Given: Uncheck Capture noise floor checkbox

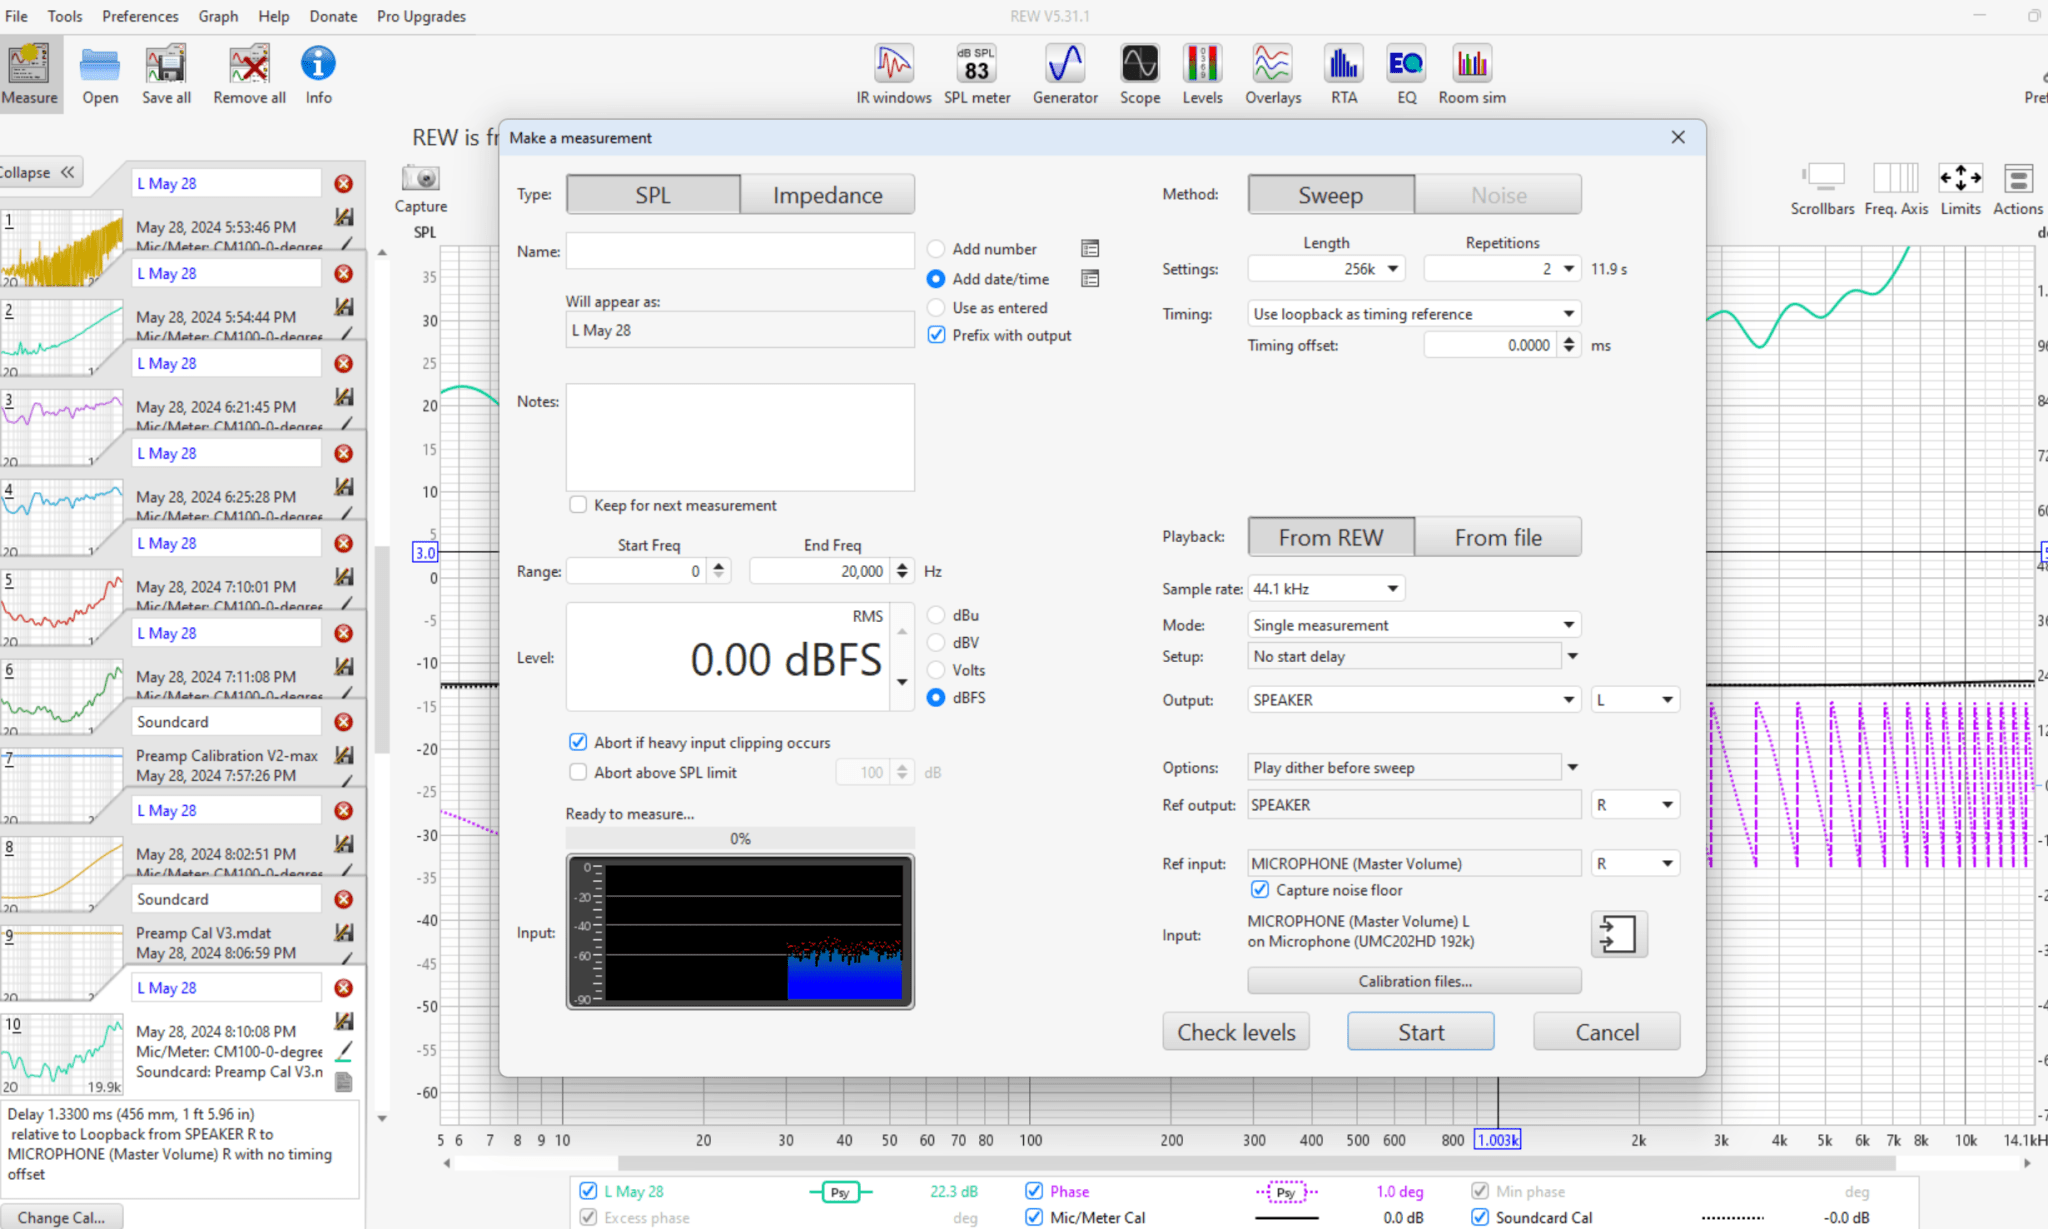Looking at the screenshot, I should point(1260,890).
